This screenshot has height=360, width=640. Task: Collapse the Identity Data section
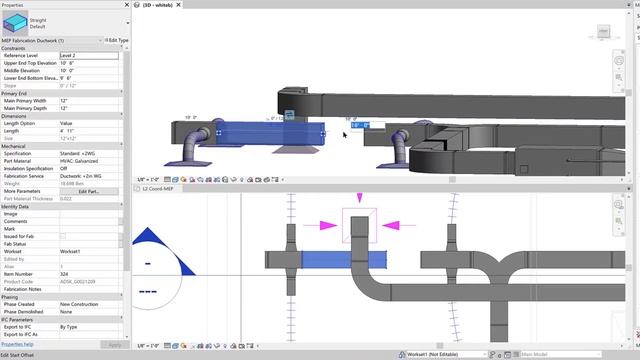click(121, 206)
